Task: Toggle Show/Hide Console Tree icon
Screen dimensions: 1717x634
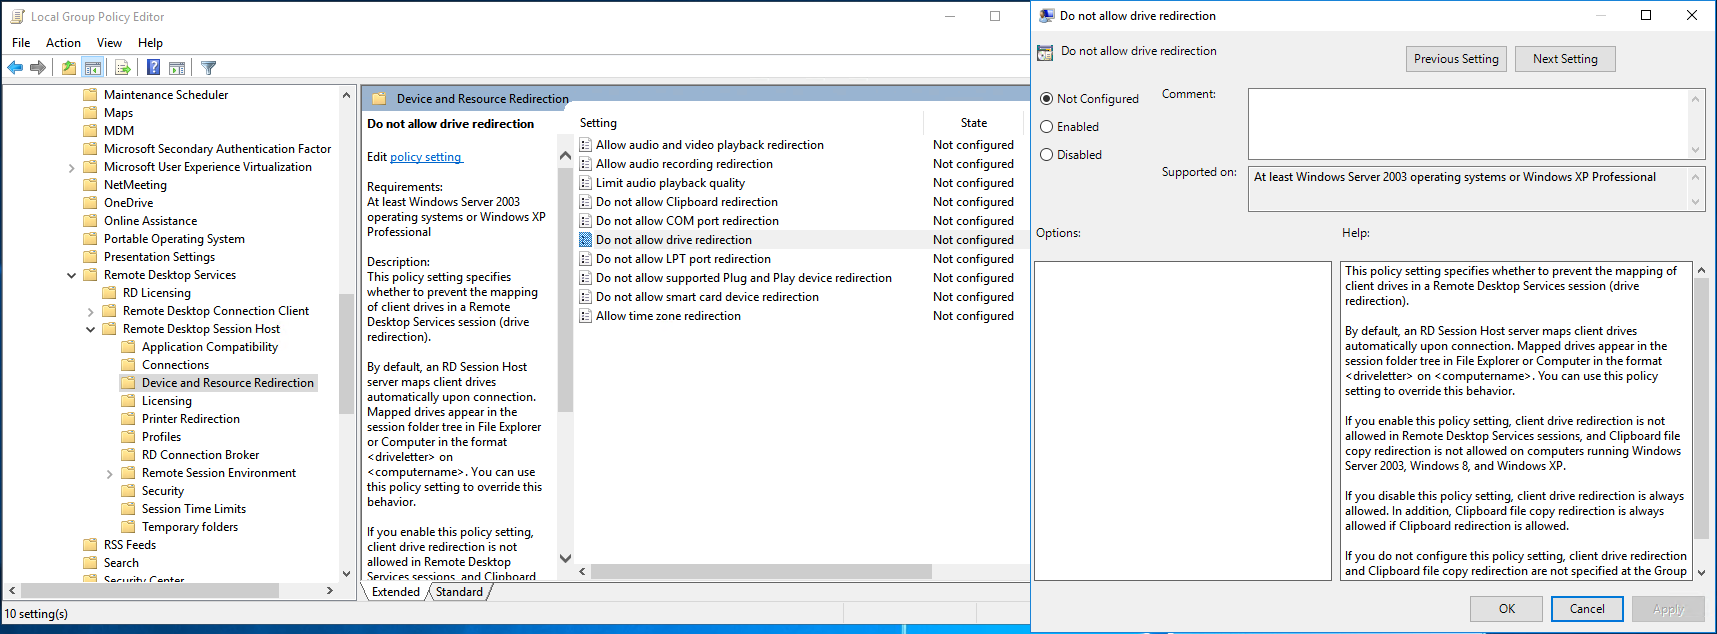Action: [93, 68]
